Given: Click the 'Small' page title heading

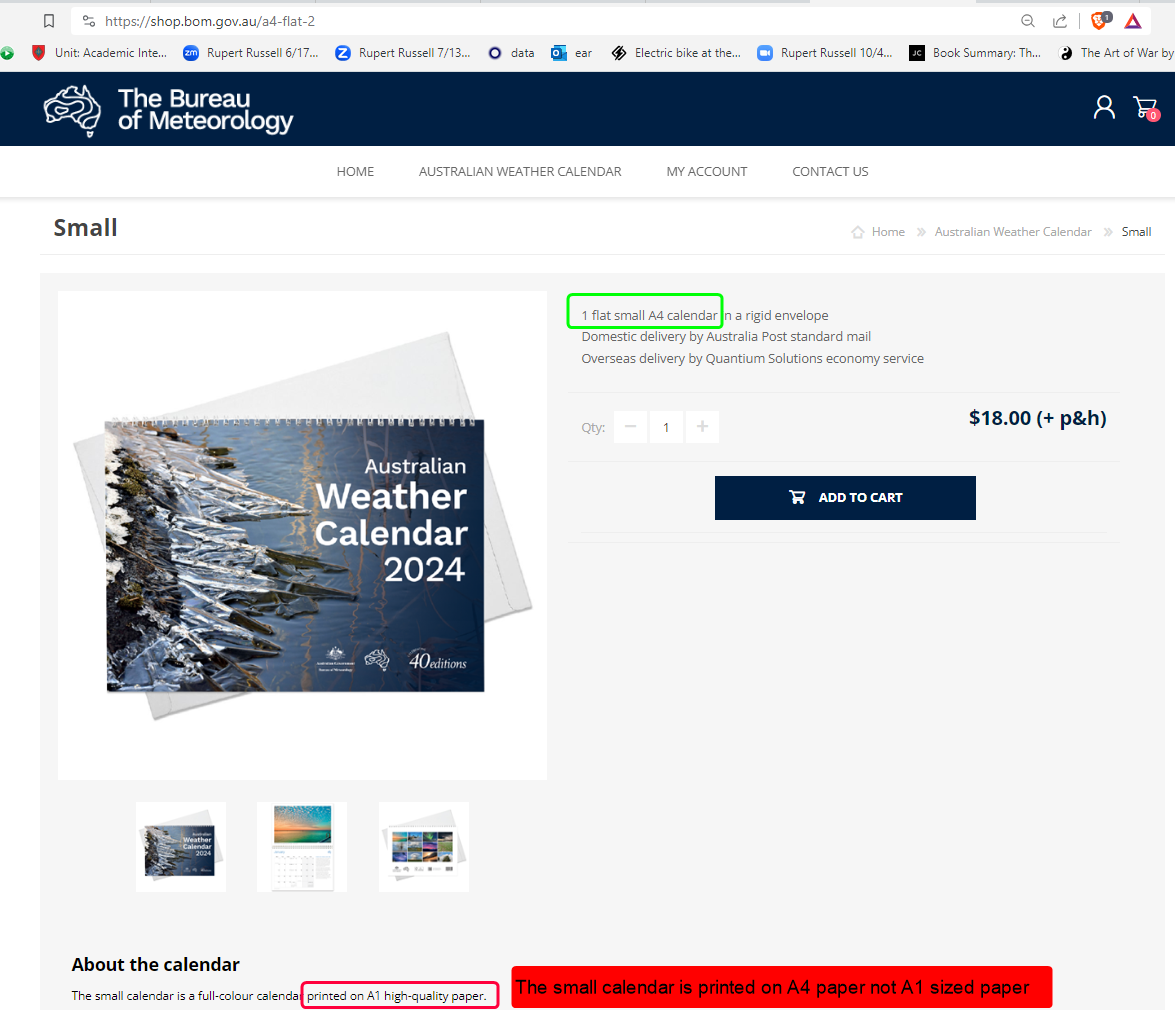Looking at the screenshot, I should [x=85, y=228].
